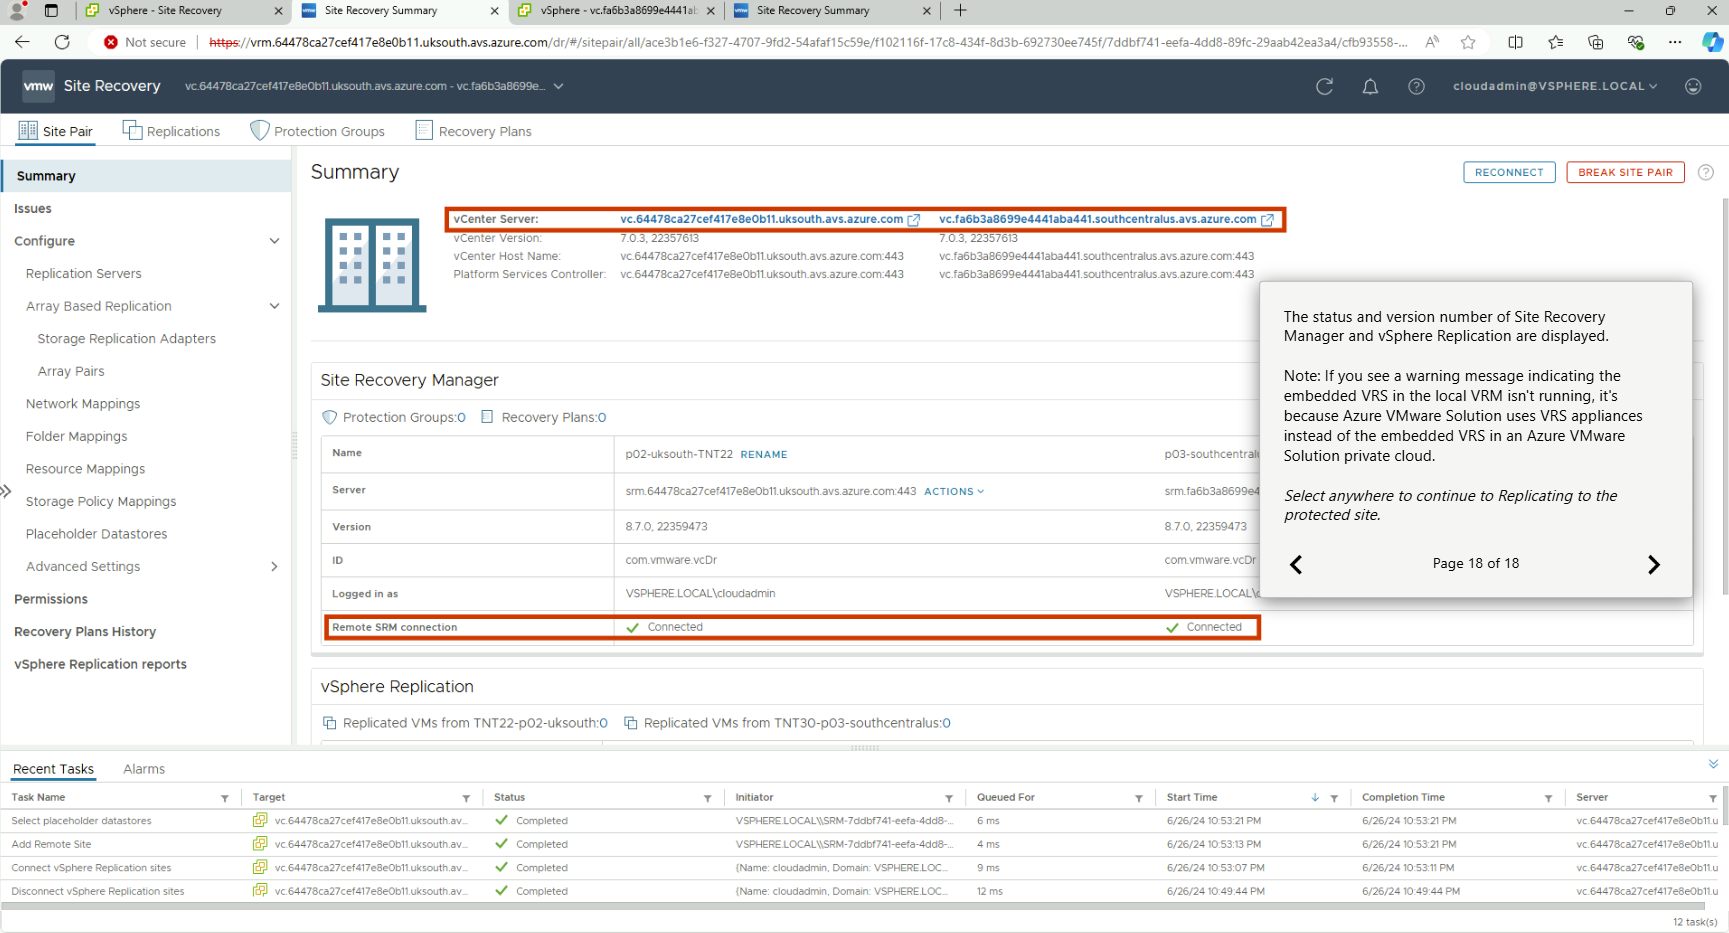Open the notifications bell icon
This screenshot has width=1729, height=933.
pos(1370,86)
